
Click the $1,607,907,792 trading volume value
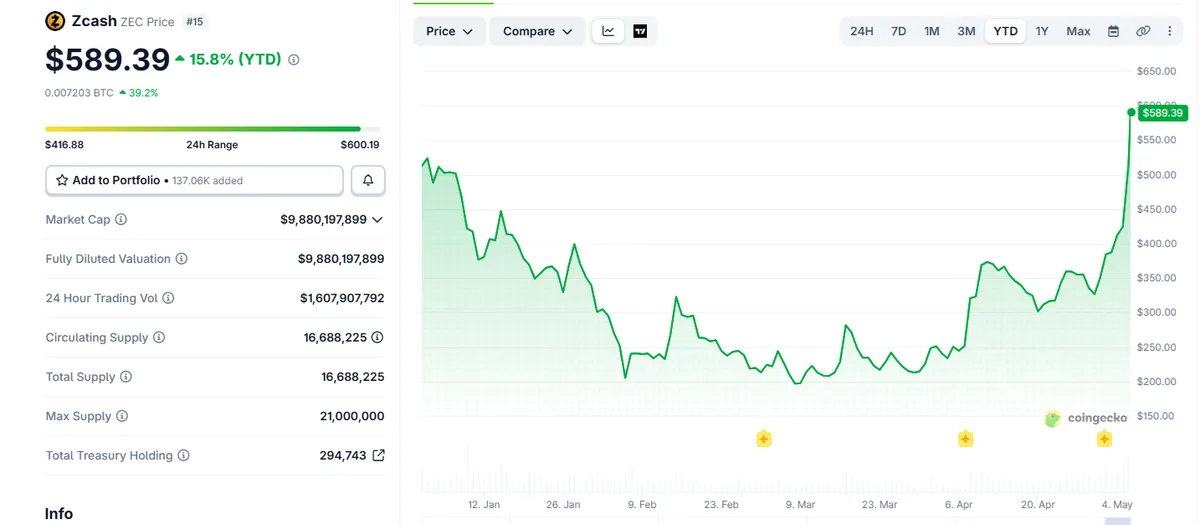[342, 298]
